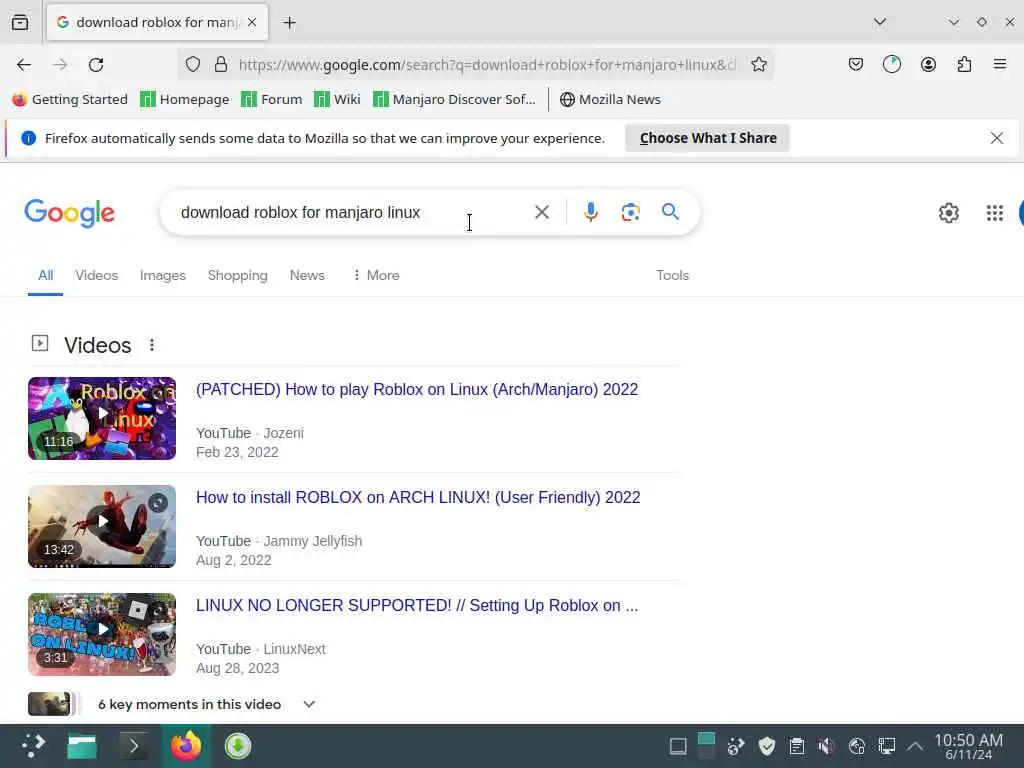Bookmark this page with the star
The image size is (1024, 768).
coord(758,65)
